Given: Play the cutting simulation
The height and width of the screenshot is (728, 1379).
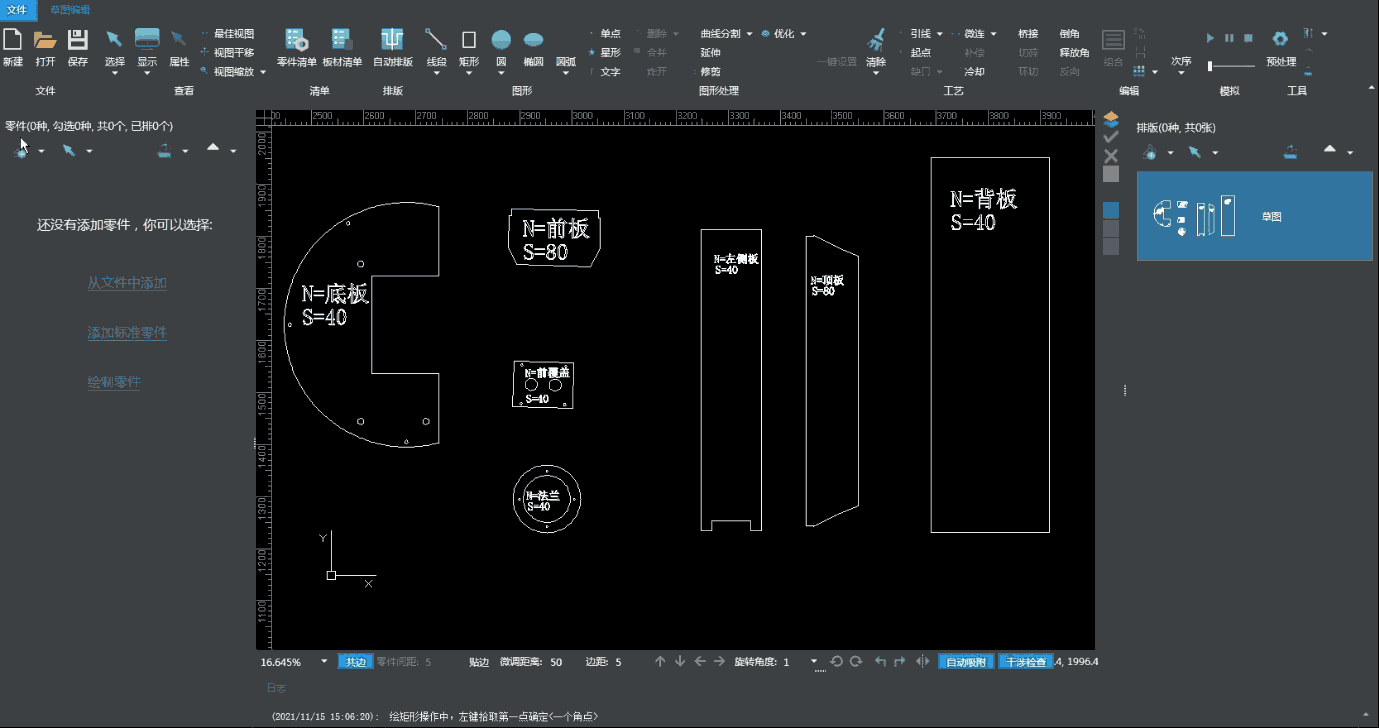Looking at the screenshot, I should (x=1210, y=38).
